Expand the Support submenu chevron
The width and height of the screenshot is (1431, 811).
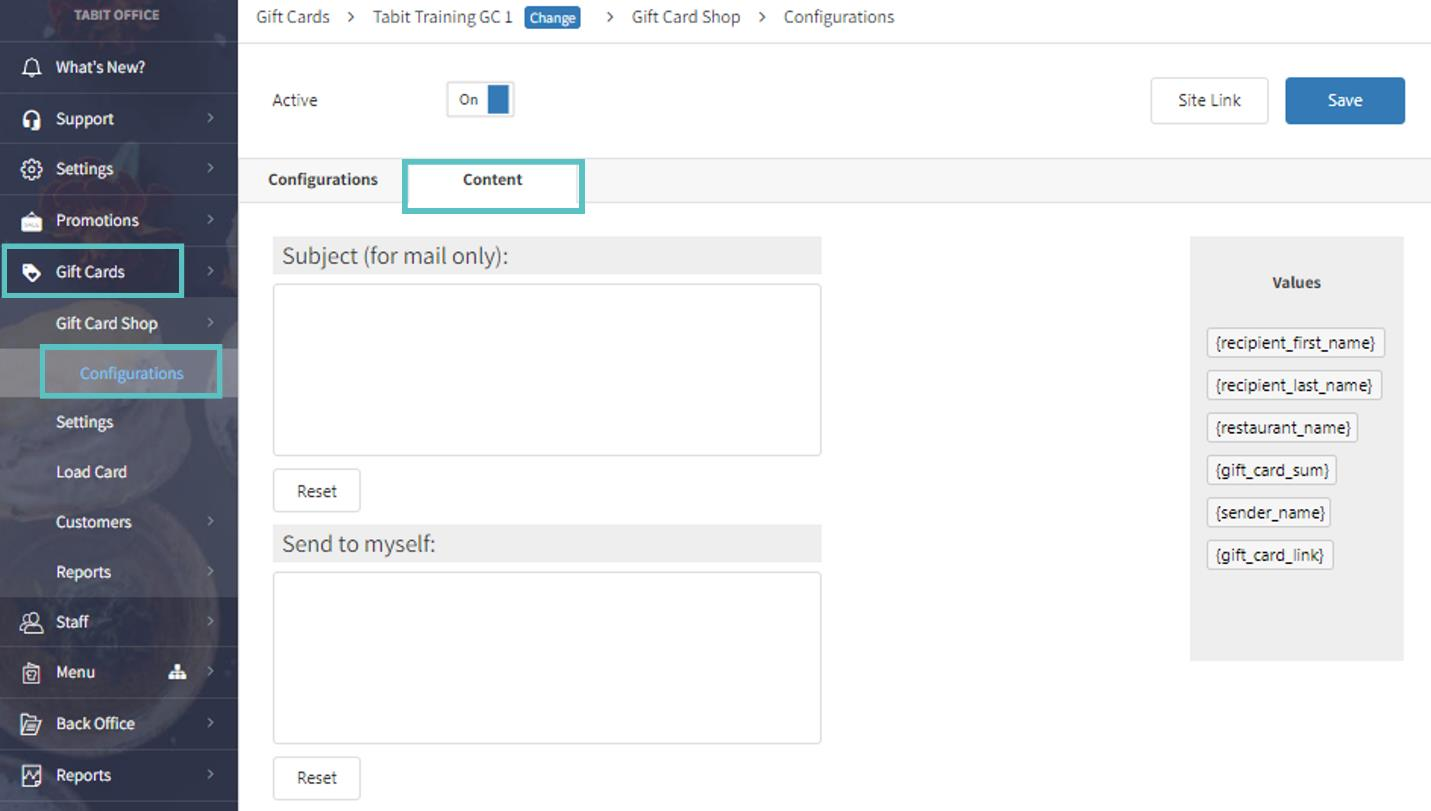[210, 118]
